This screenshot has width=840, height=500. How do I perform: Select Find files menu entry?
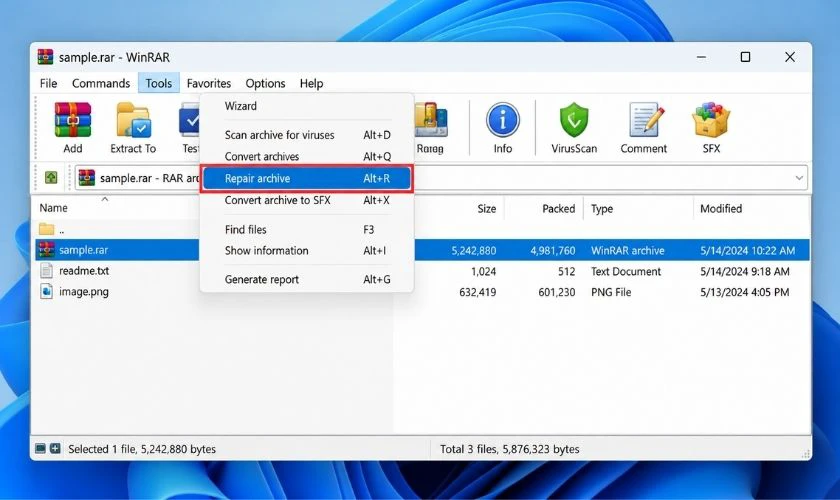point(306,229)
